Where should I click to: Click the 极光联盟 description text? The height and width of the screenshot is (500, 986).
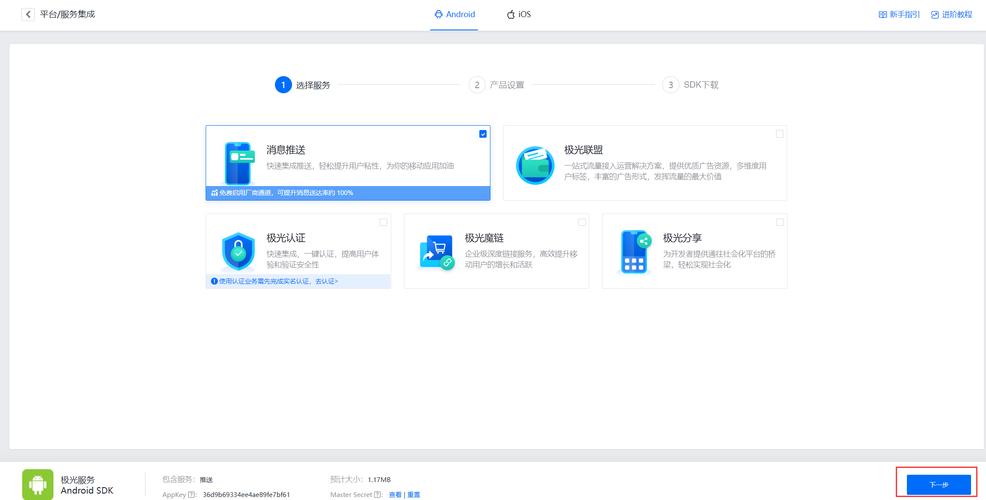[665, 171]
